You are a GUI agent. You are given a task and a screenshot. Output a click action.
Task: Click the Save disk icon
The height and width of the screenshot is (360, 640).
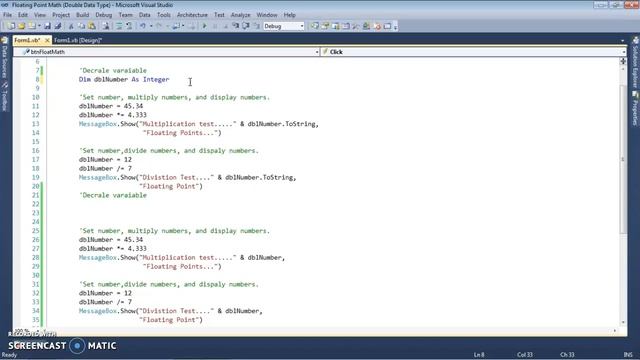pos(47,26)
